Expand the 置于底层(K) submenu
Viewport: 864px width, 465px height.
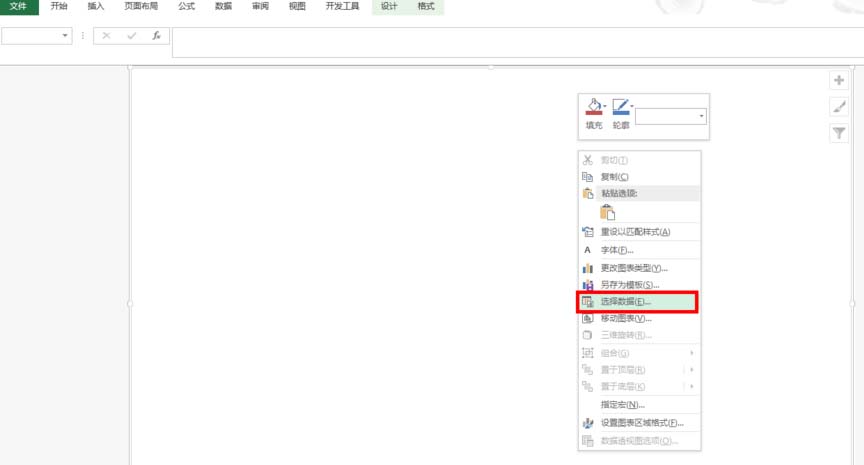click(639, 387)
